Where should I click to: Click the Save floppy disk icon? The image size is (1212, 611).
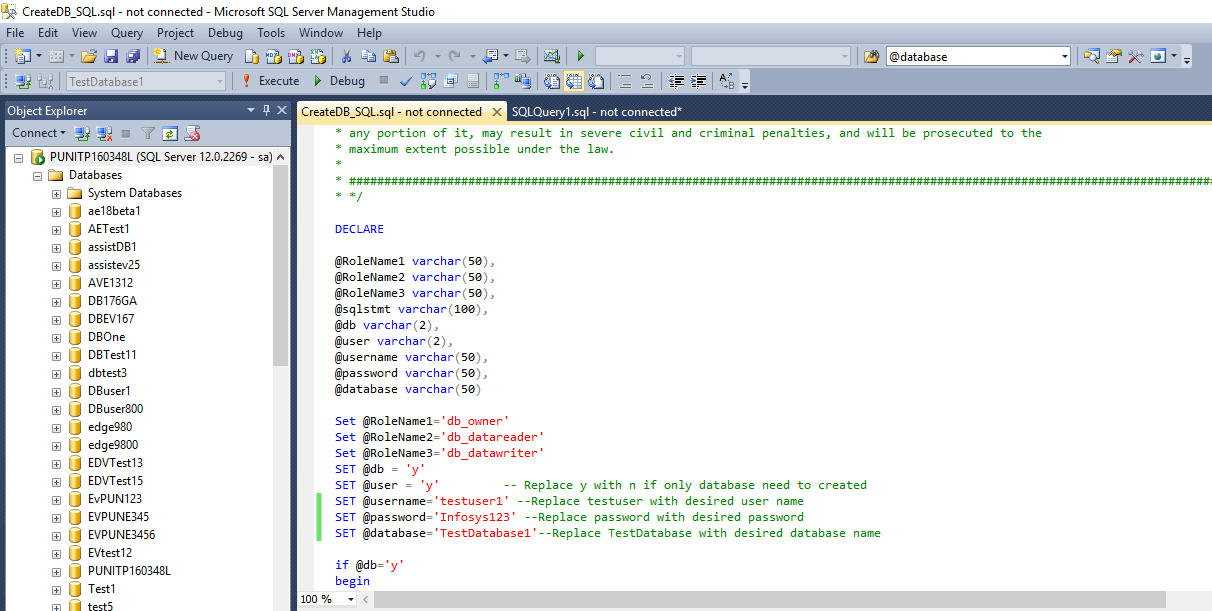(111, 56)
